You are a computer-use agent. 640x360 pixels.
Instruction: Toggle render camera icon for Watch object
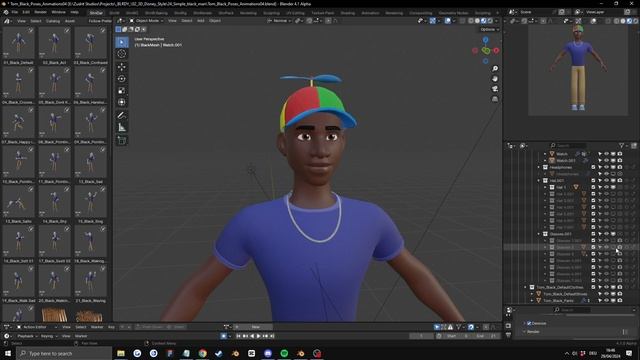tap(620, 154)
